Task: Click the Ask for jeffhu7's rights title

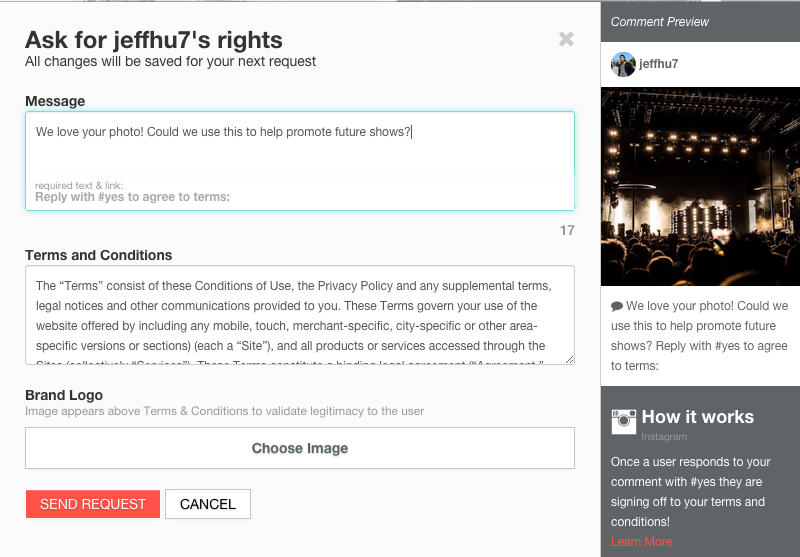Action: 154,40
